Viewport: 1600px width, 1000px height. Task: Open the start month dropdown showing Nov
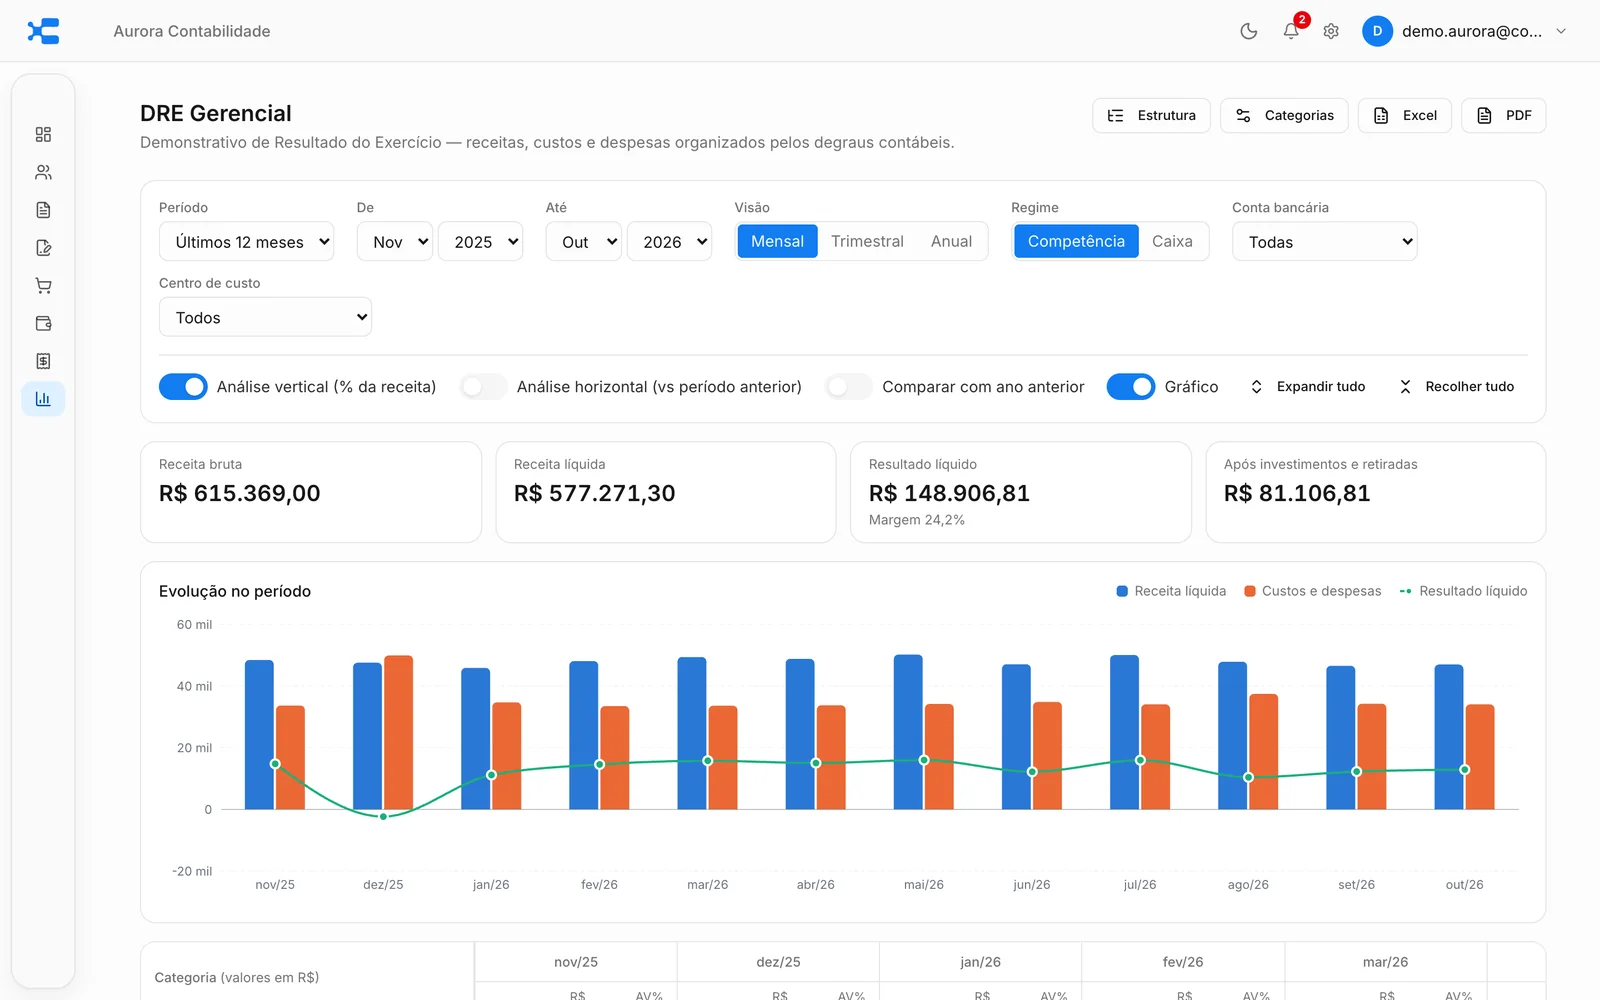point(395,242)
